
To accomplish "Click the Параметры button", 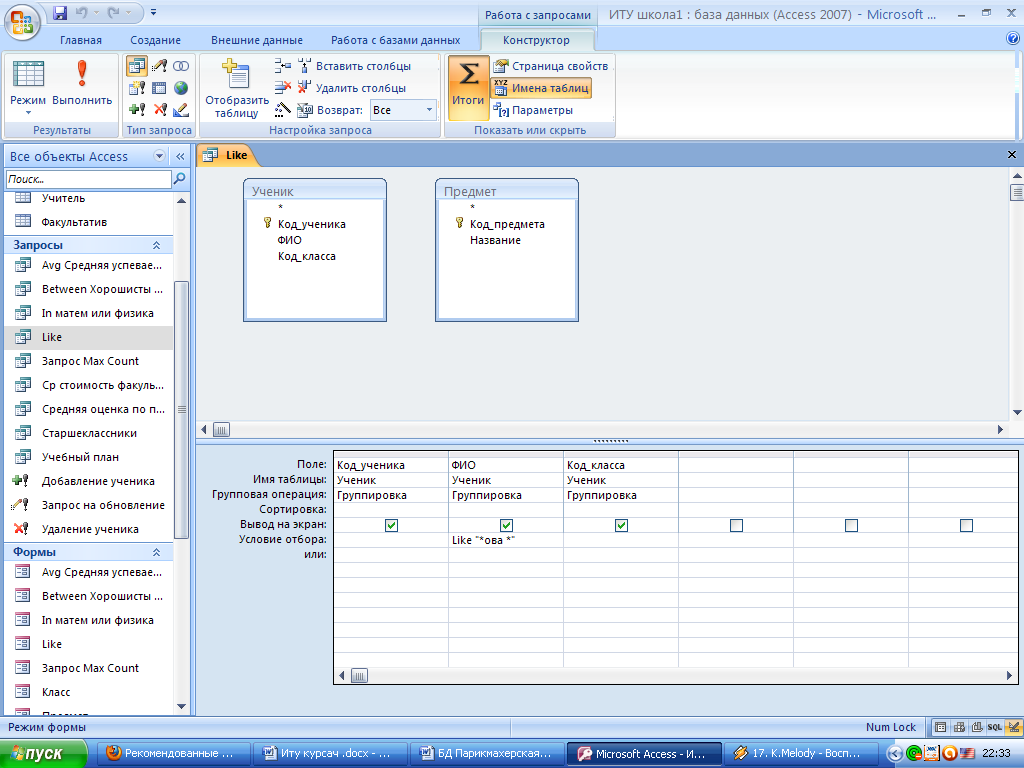I will (533, 110).
